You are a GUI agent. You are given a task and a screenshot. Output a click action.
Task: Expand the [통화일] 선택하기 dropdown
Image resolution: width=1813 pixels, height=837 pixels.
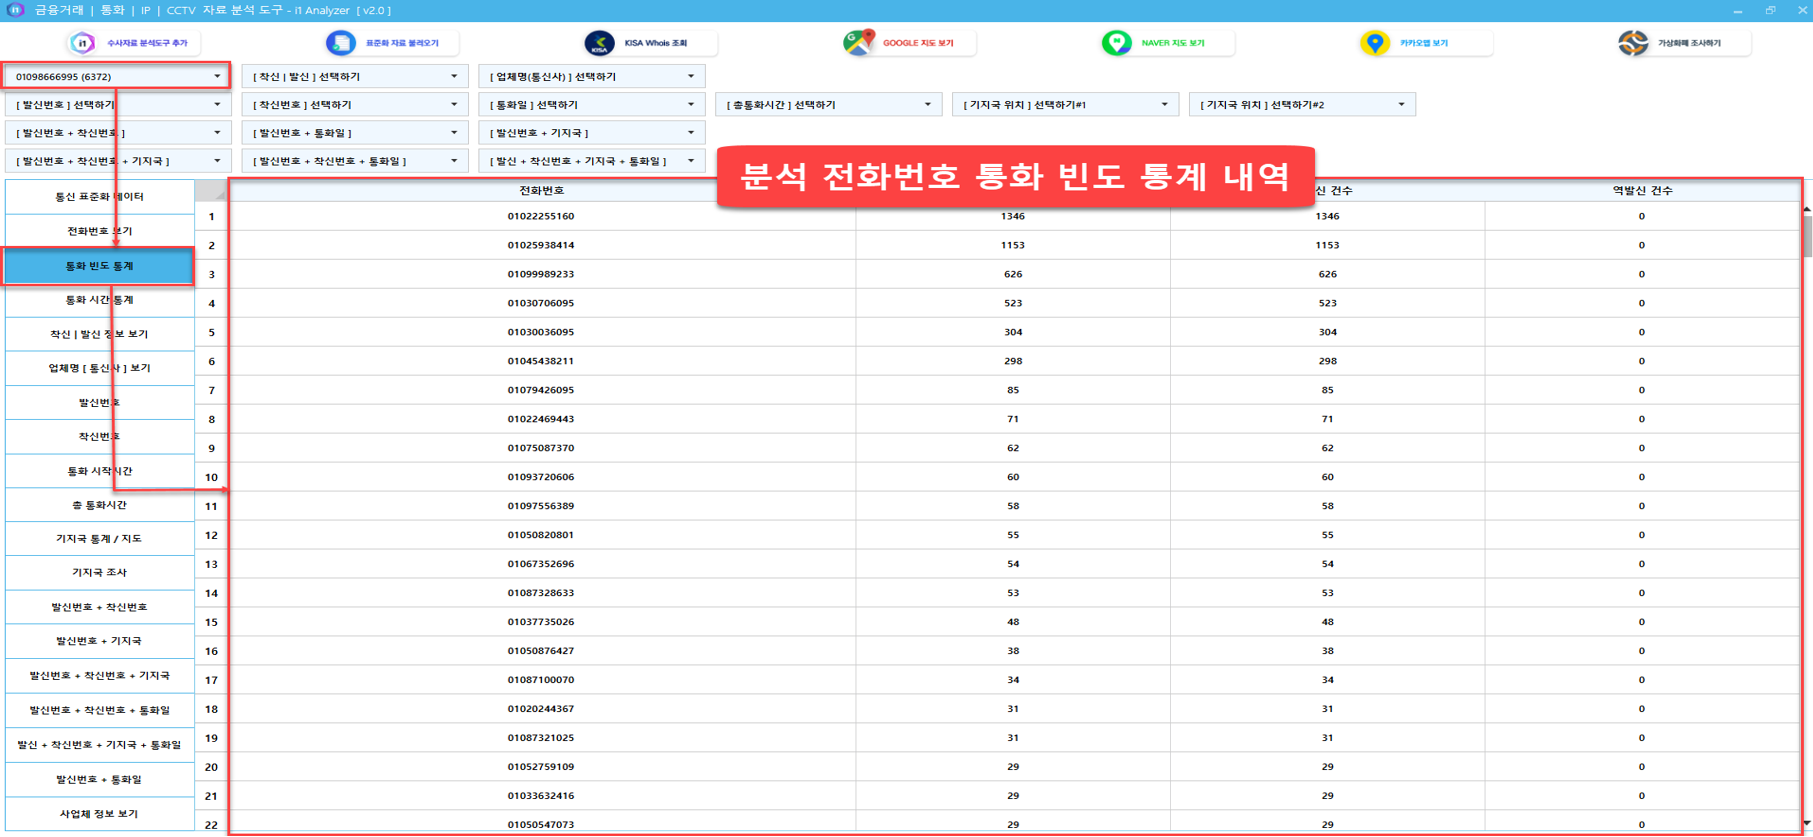pos(690,104)
